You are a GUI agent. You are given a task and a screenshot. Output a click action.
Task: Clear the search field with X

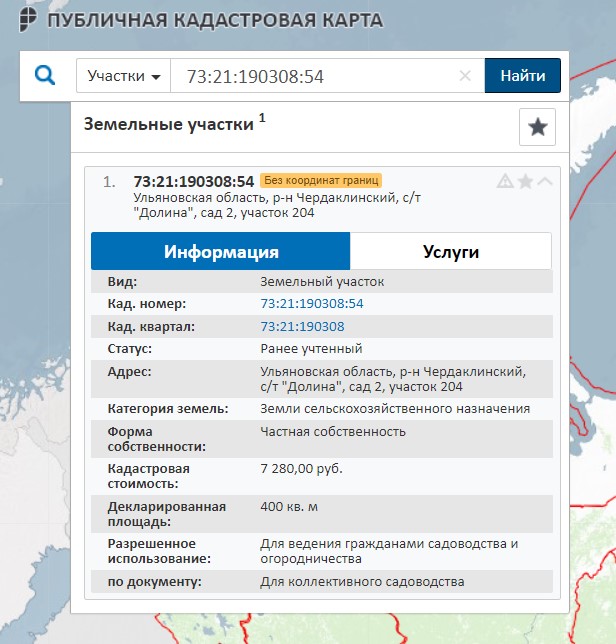tap(465, 76)
